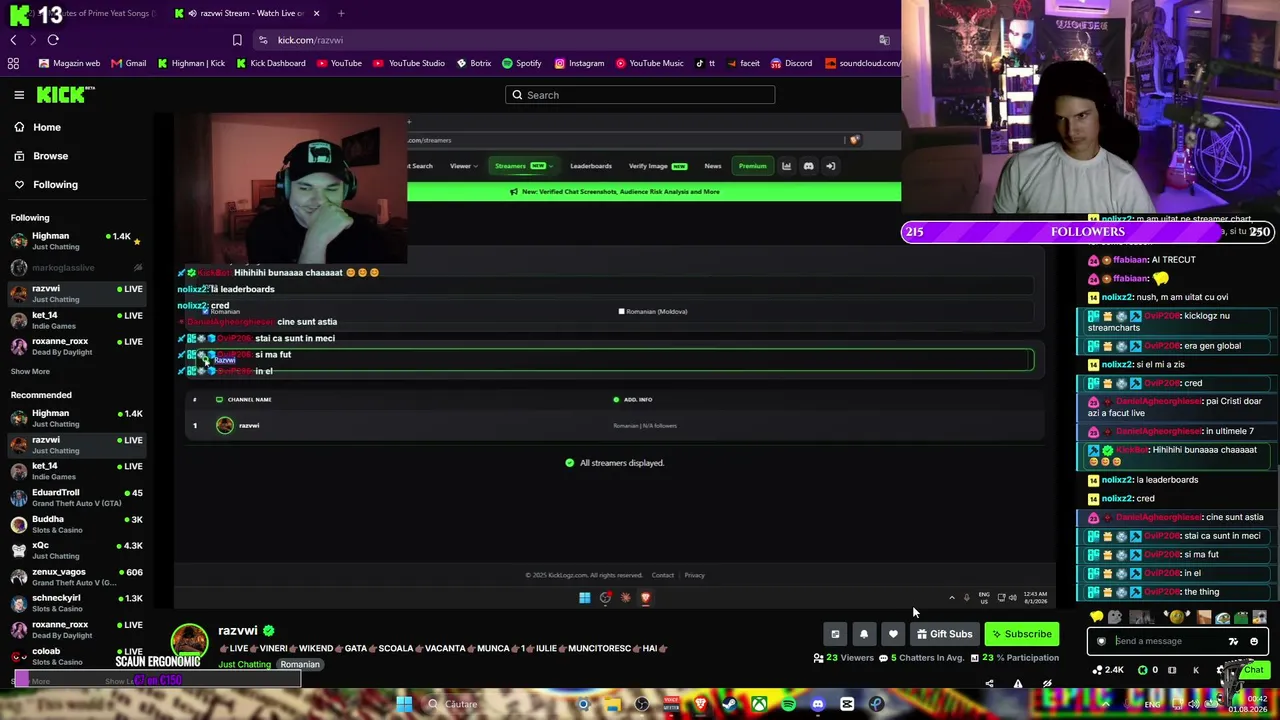Click the Kick search field
The width and height of the screenshot is (1280, 720).
coord(640,95)
